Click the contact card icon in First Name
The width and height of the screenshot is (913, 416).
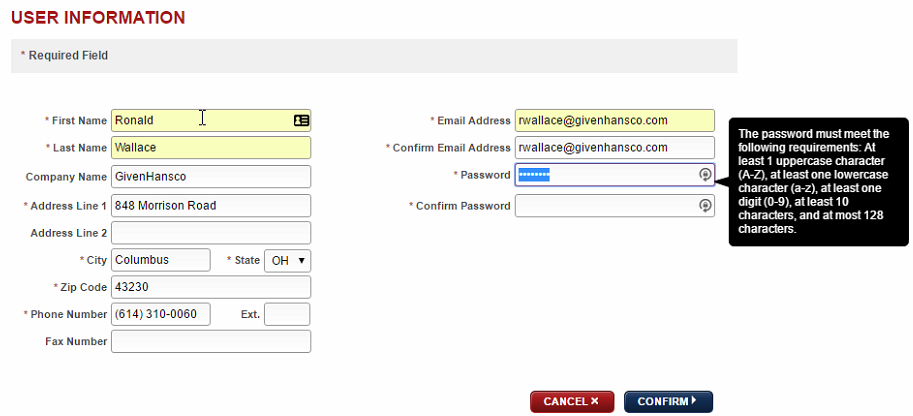pos(301,120)
